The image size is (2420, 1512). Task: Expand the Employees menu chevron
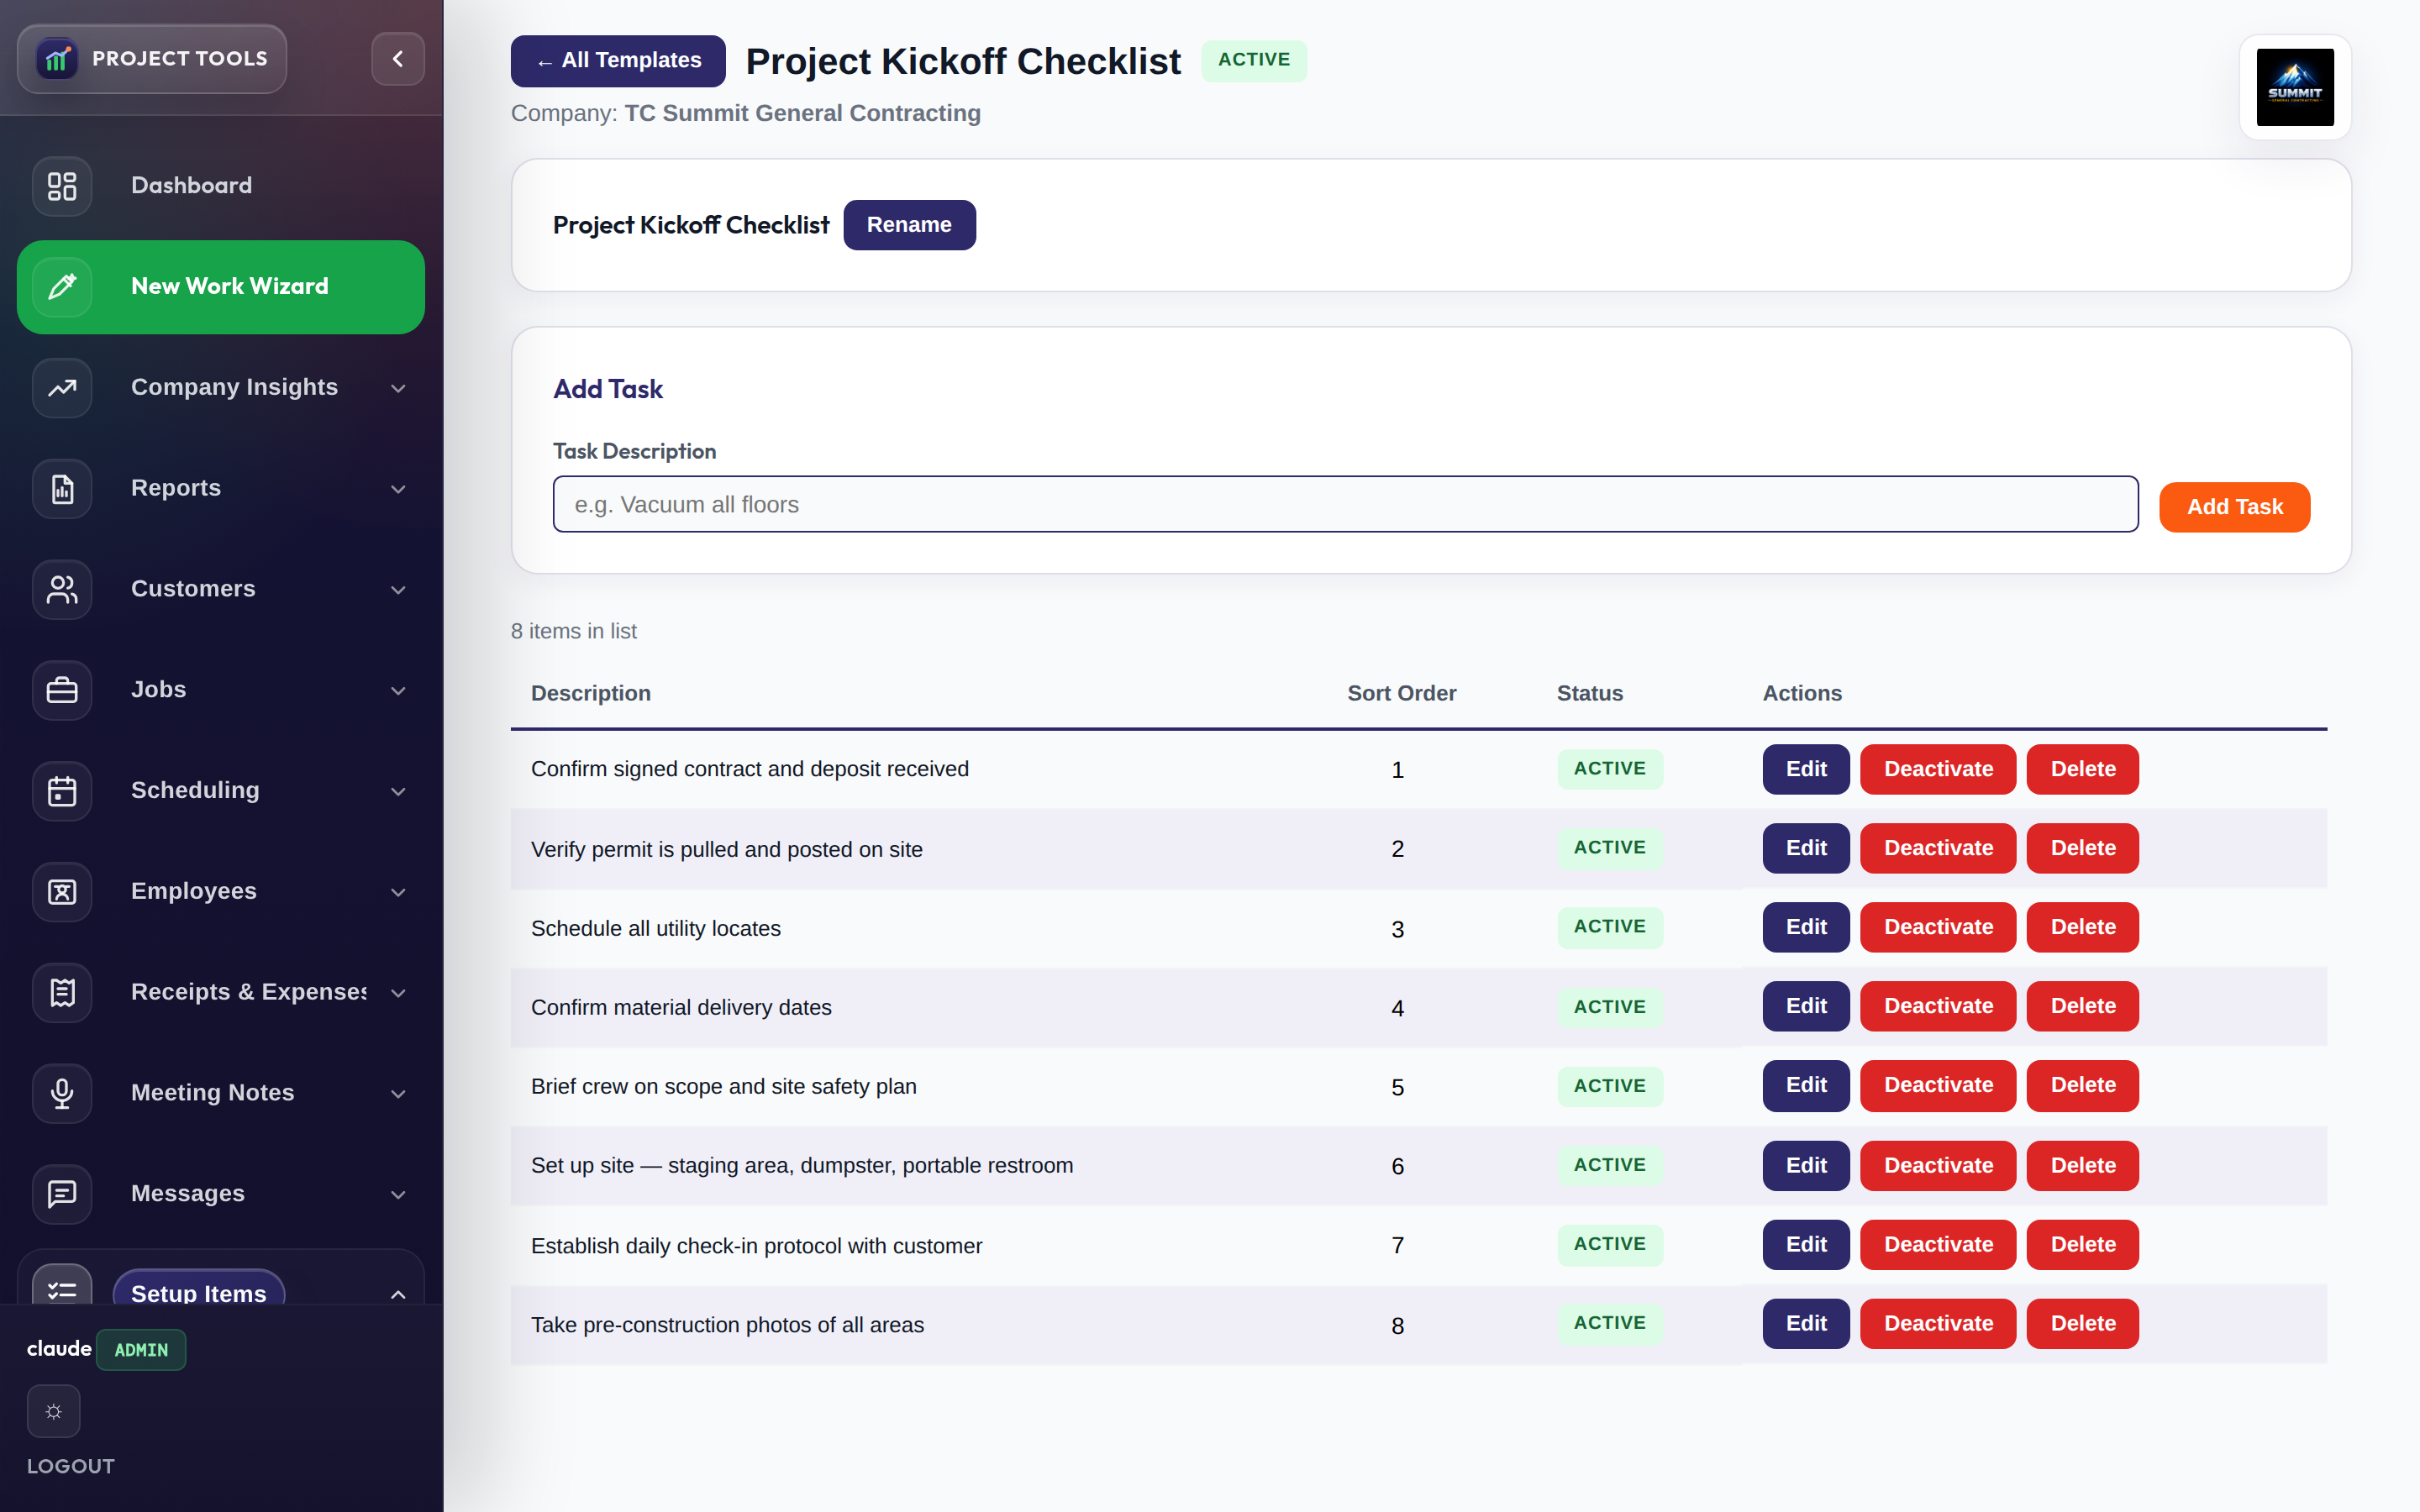click(398, 892)
